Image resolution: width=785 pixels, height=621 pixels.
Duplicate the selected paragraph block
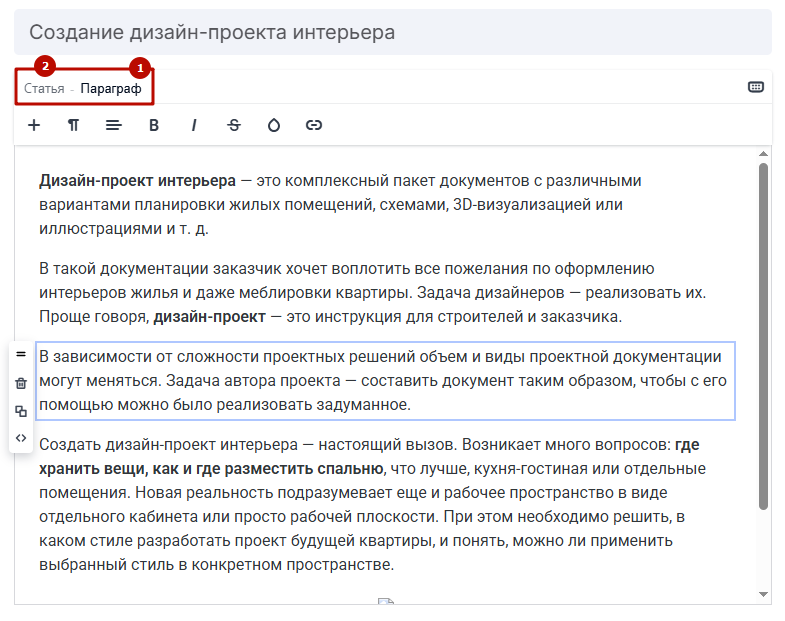tap(21, 411)
